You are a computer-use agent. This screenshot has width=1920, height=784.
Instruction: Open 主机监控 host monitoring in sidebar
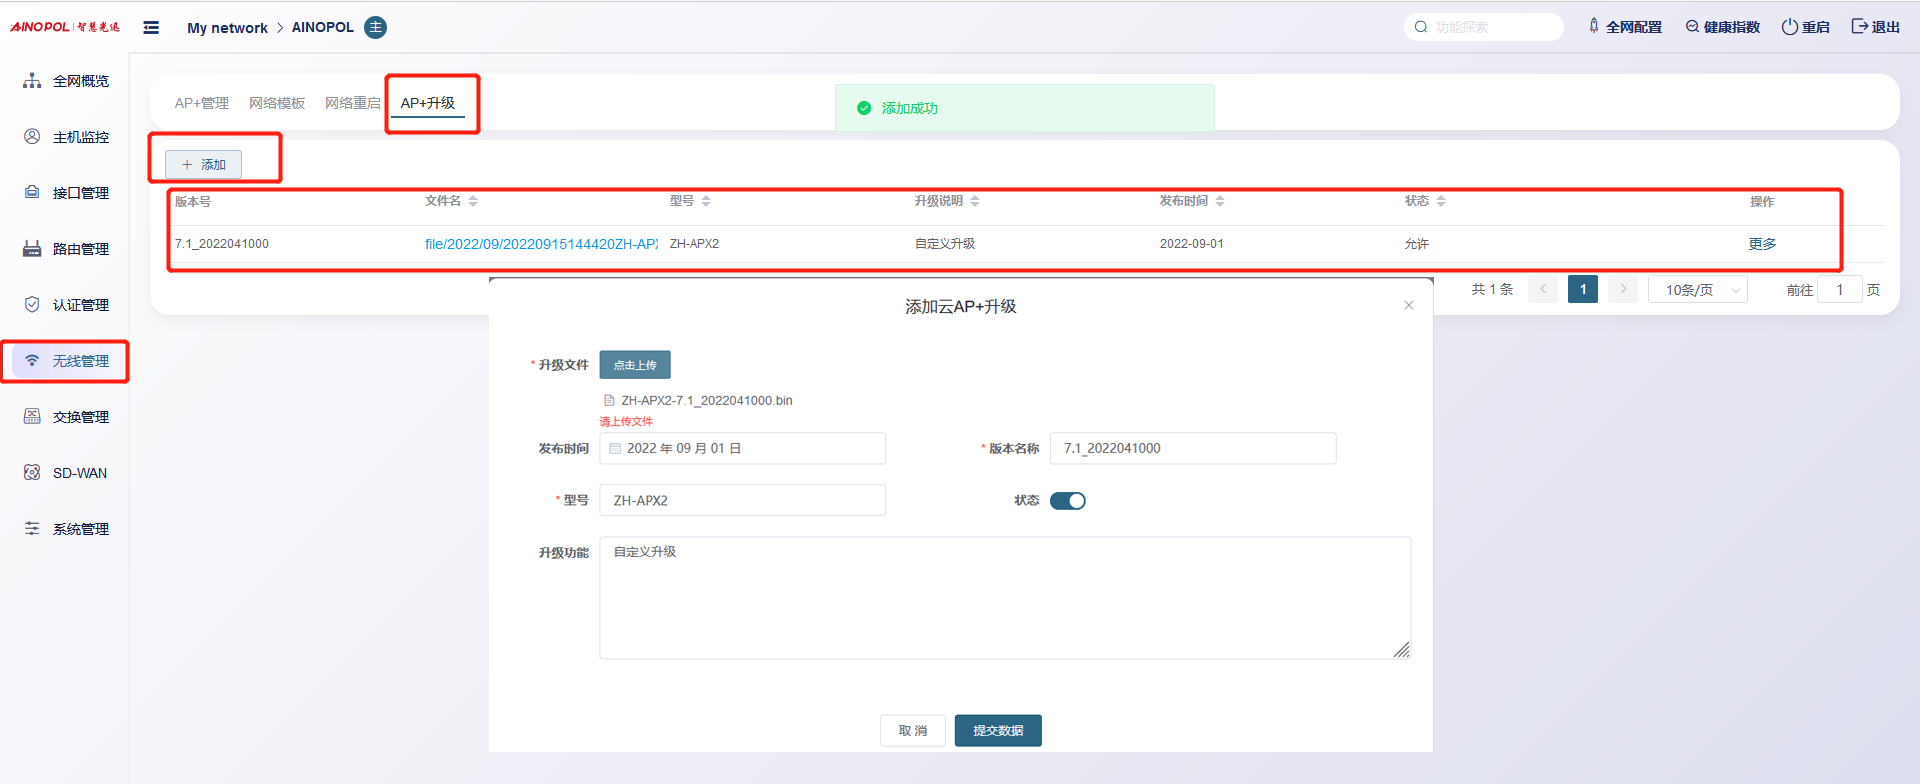pos(66,137)
